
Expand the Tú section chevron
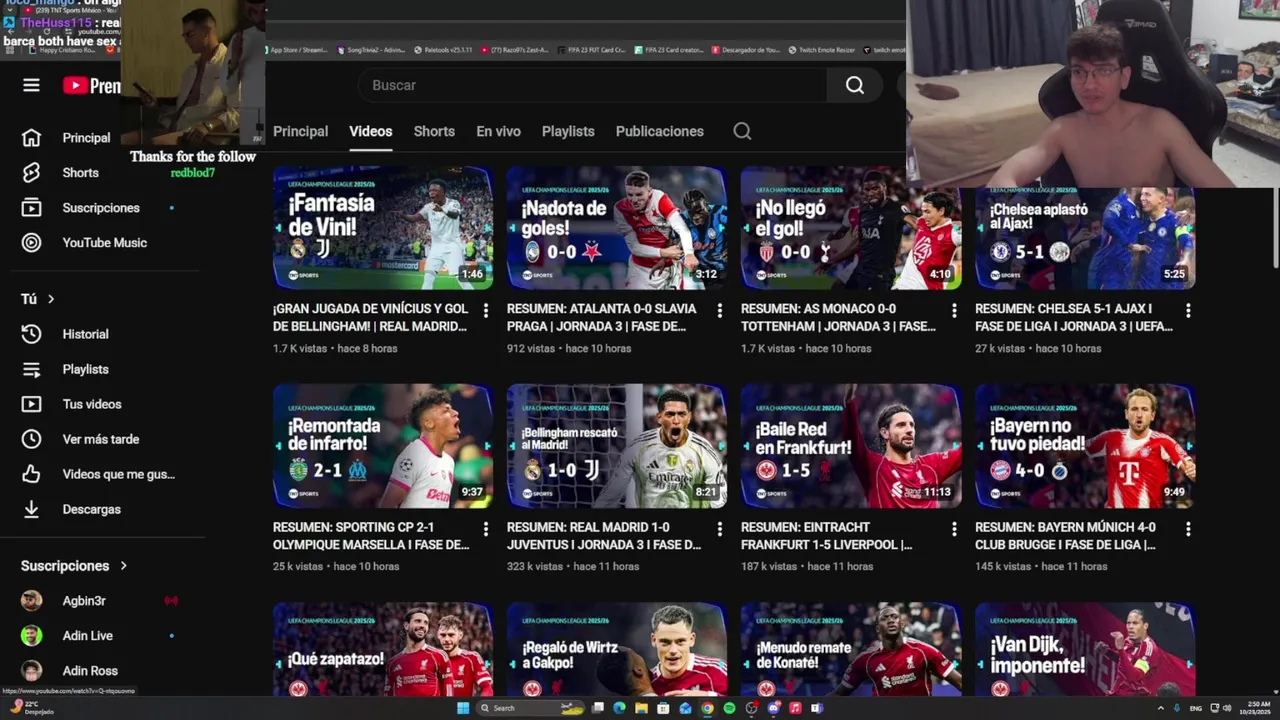[51, 299]
